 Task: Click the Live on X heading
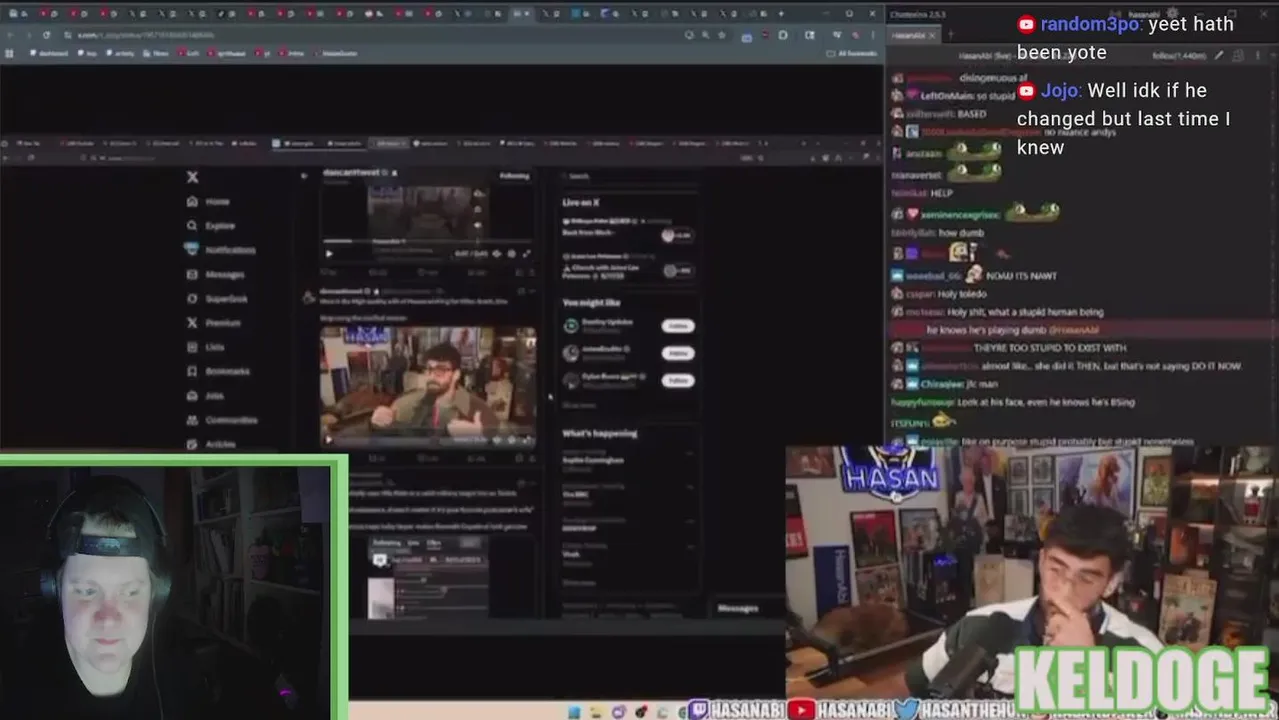(581, 202)
